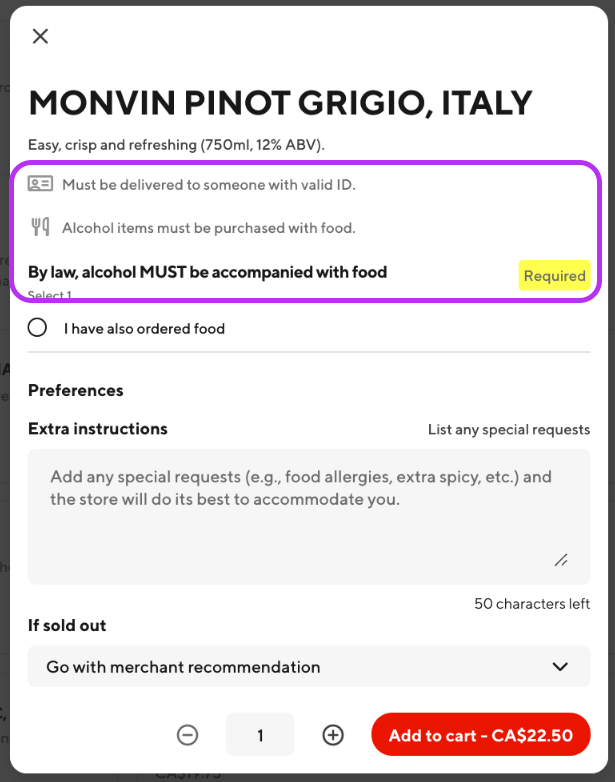Click into the extra instructions text area

309,517
